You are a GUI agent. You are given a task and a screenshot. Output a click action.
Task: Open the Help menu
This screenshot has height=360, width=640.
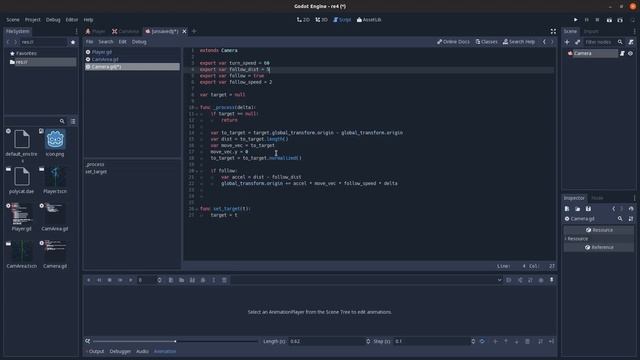coord(89,20)
